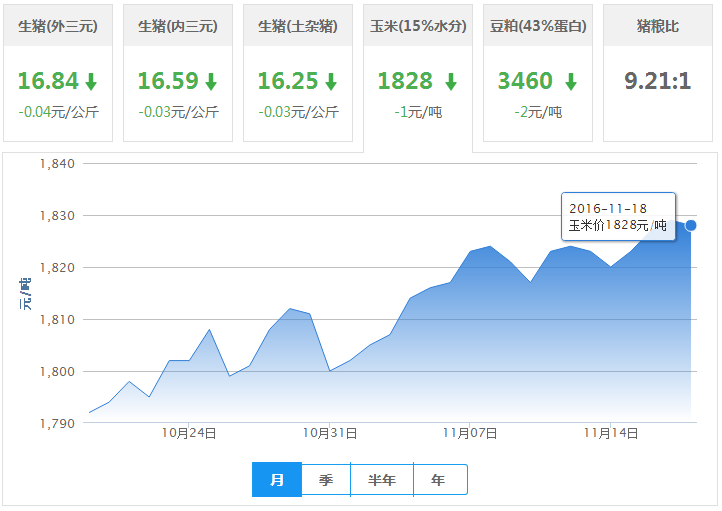Select the 生猪(外三元) price card
722x511 pixels.
click(58, 73)
